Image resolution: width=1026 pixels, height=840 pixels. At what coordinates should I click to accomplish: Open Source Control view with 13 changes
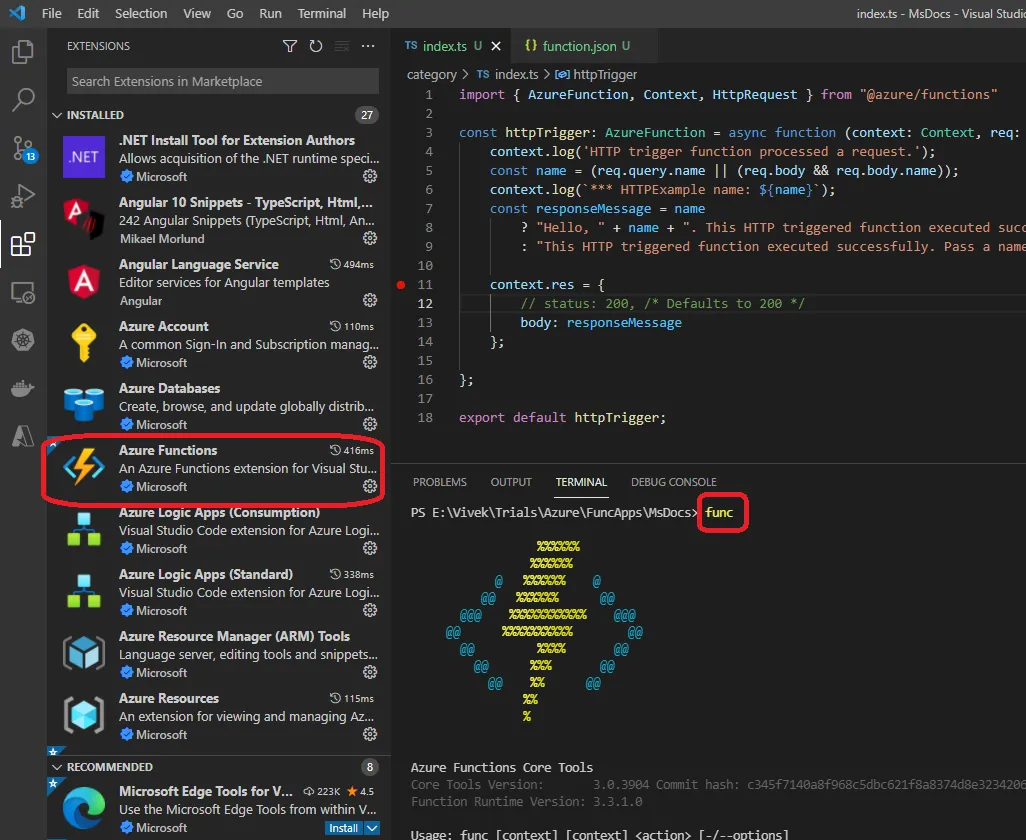click(x=23, y=149)
